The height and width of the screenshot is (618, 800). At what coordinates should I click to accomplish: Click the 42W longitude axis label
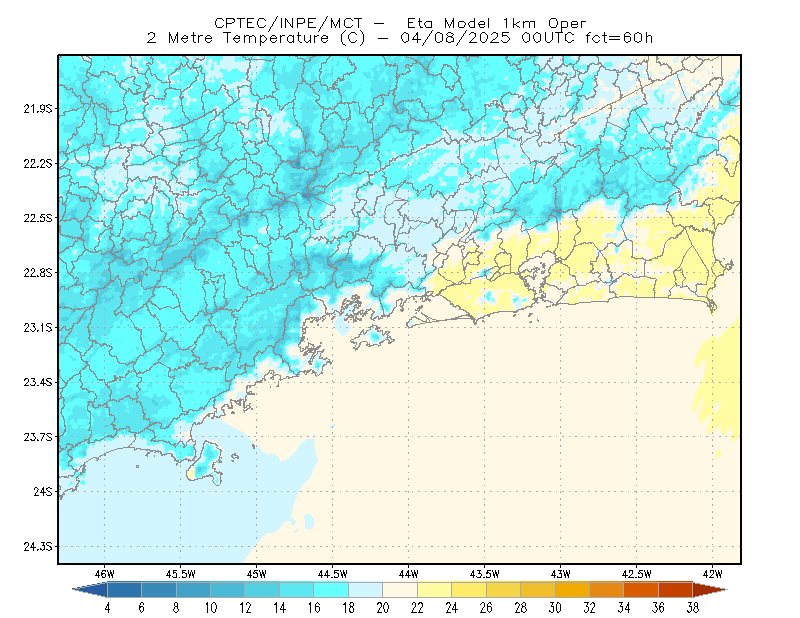click(712, 574)
